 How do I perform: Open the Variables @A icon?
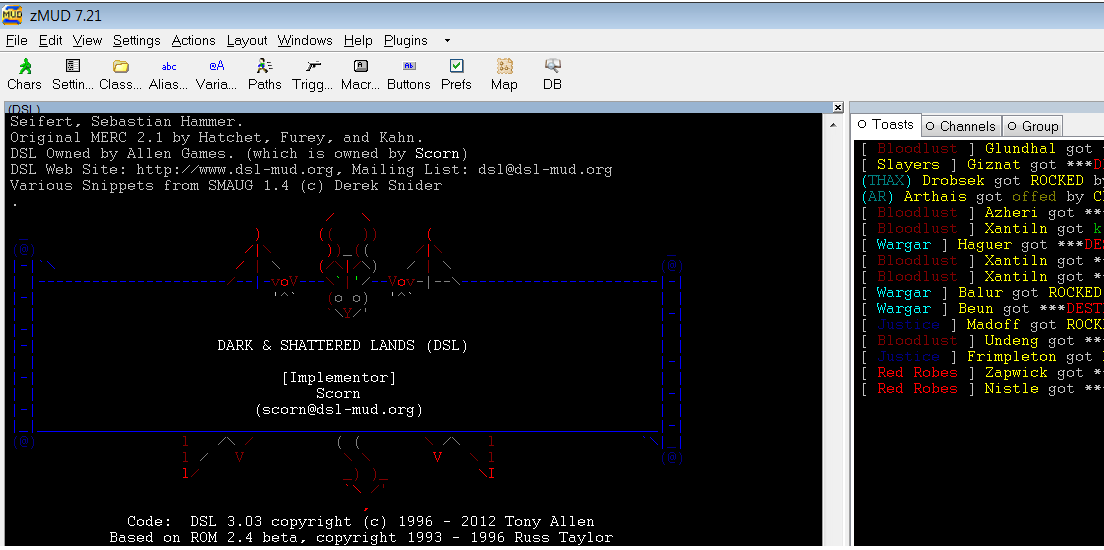tap(216, 75)
